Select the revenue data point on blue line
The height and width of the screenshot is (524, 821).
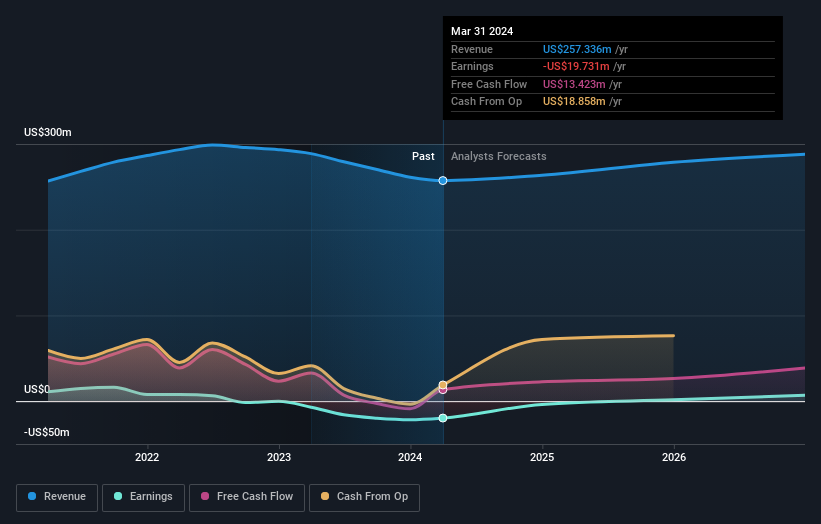pyautogui.click(x=443, y=181)
